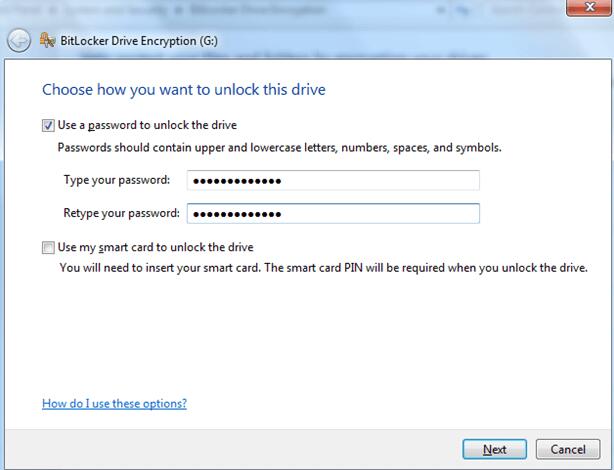The width and height of the screenshot is (614, 470).
Task: Click the BitLocker keys icon in title
Action: coord(47,40)
